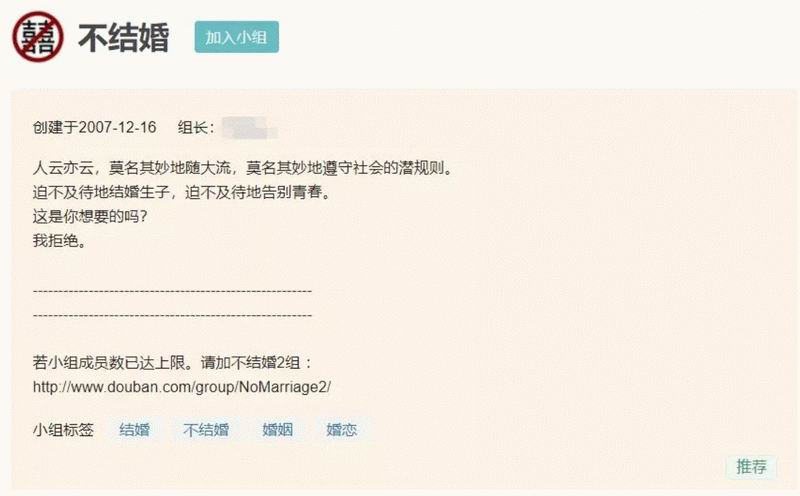
Task: Recommend the group with 推荐 button
Action: pyautogui.click(x=751, y=466)
